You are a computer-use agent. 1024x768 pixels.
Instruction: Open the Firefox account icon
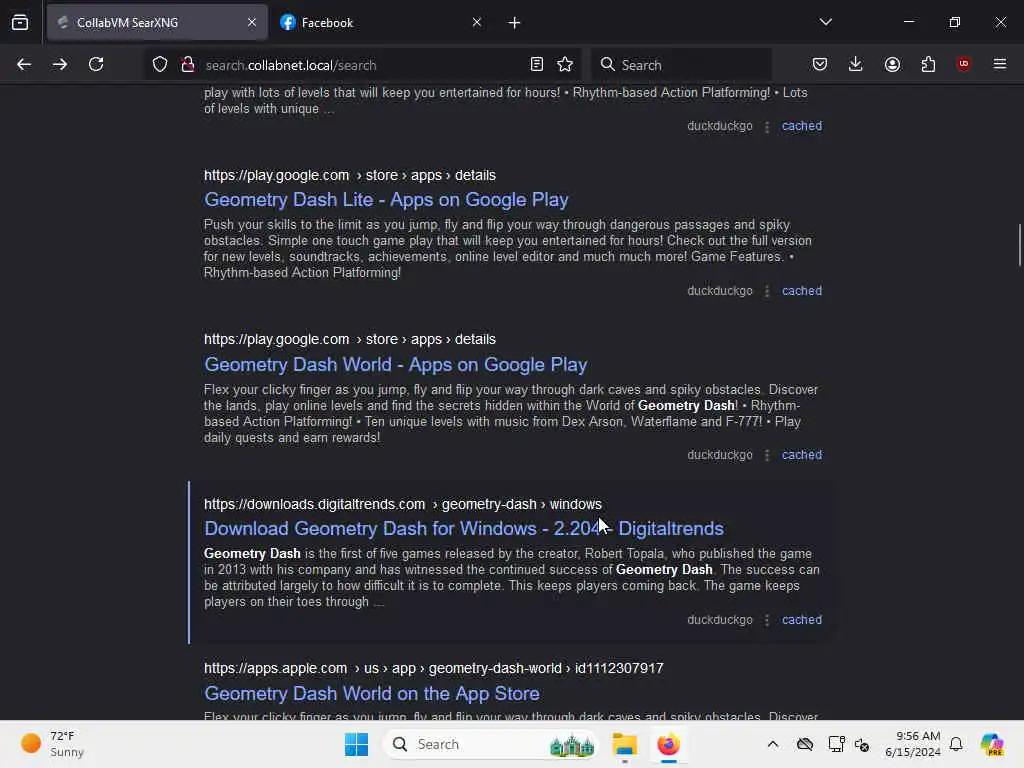pyautogui.click(x=893, y=65)
